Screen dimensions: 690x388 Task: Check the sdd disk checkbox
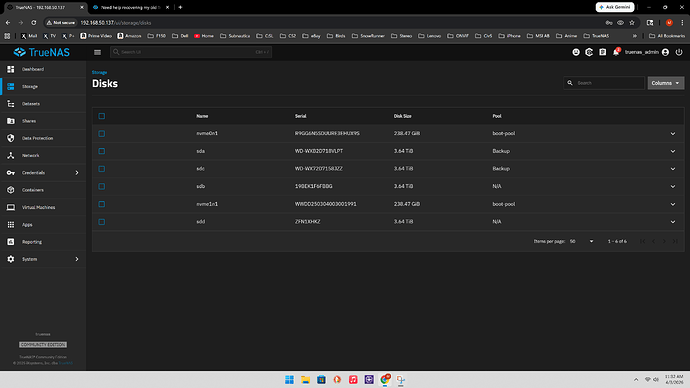[x=102, y=222]
